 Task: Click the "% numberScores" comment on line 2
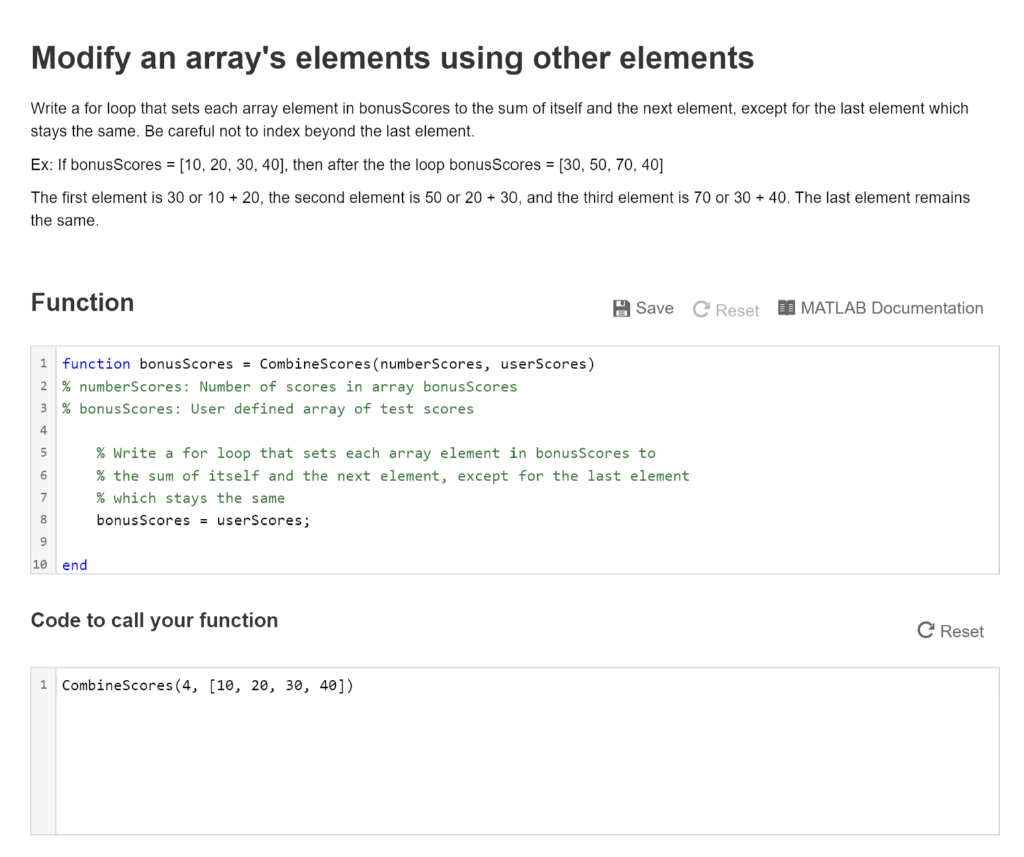click(x=290, y=387)
